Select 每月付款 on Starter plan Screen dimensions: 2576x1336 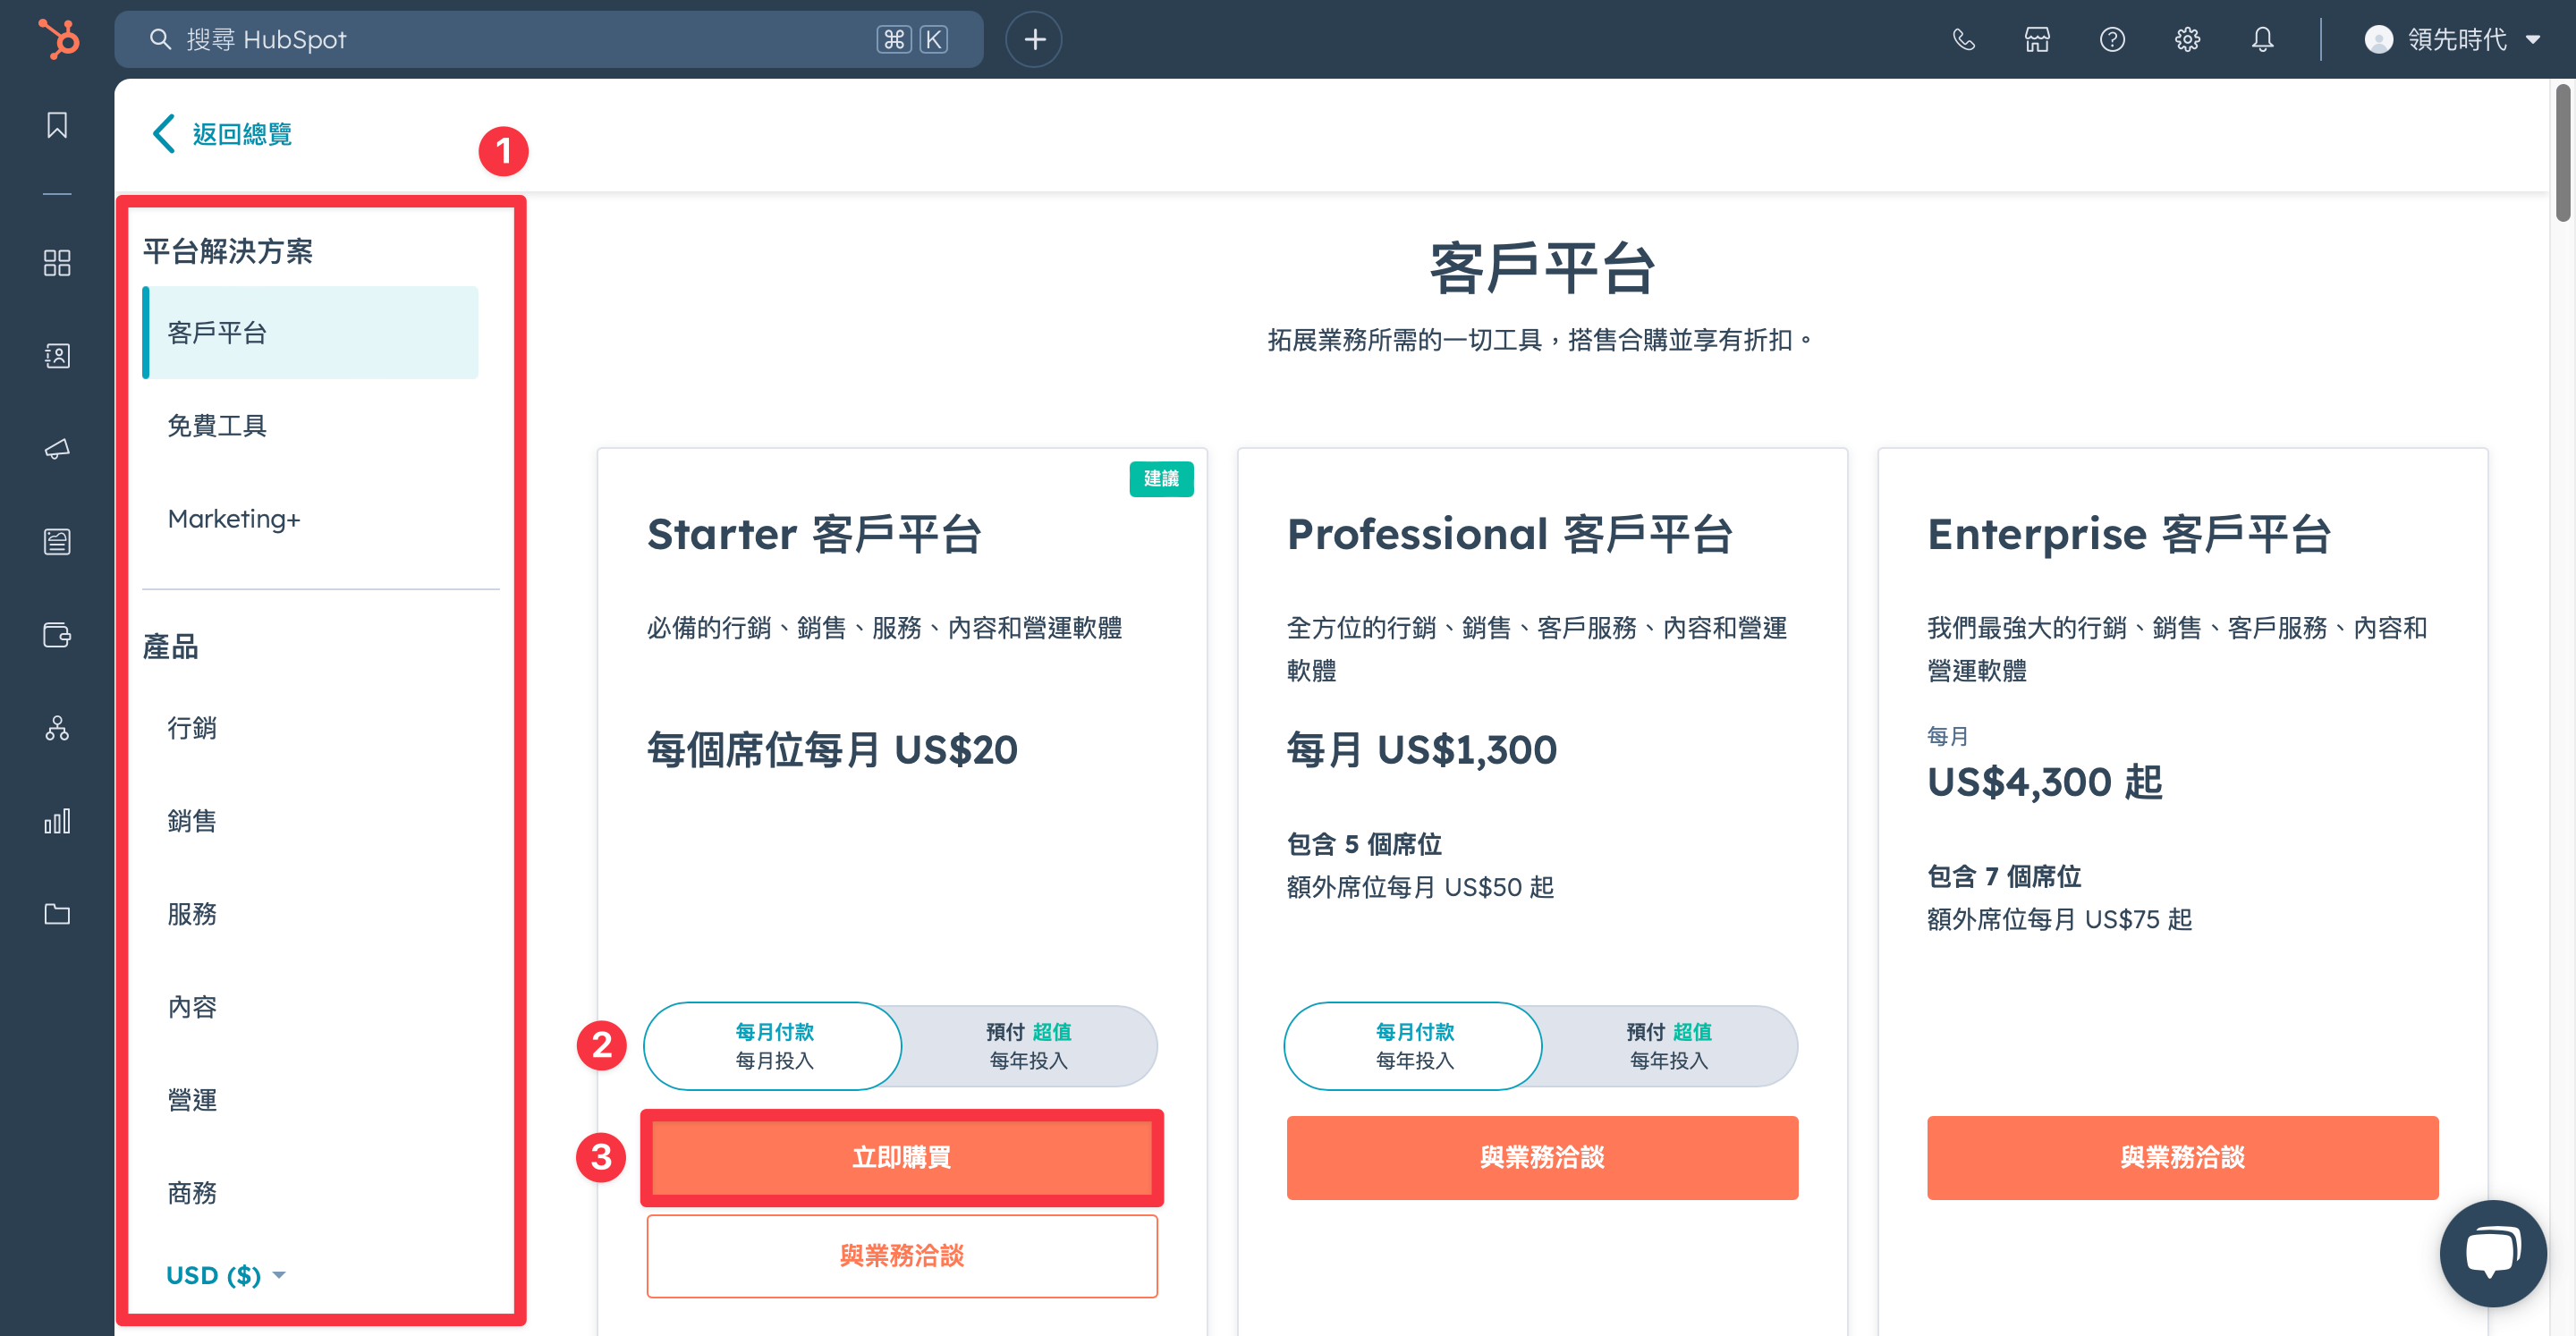773,1045
